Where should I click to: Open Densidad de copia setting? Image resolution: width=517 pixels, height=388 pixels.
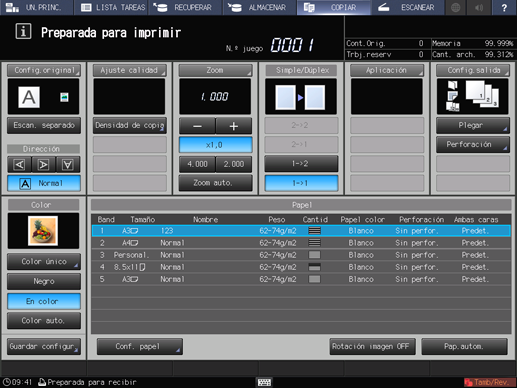129,125
